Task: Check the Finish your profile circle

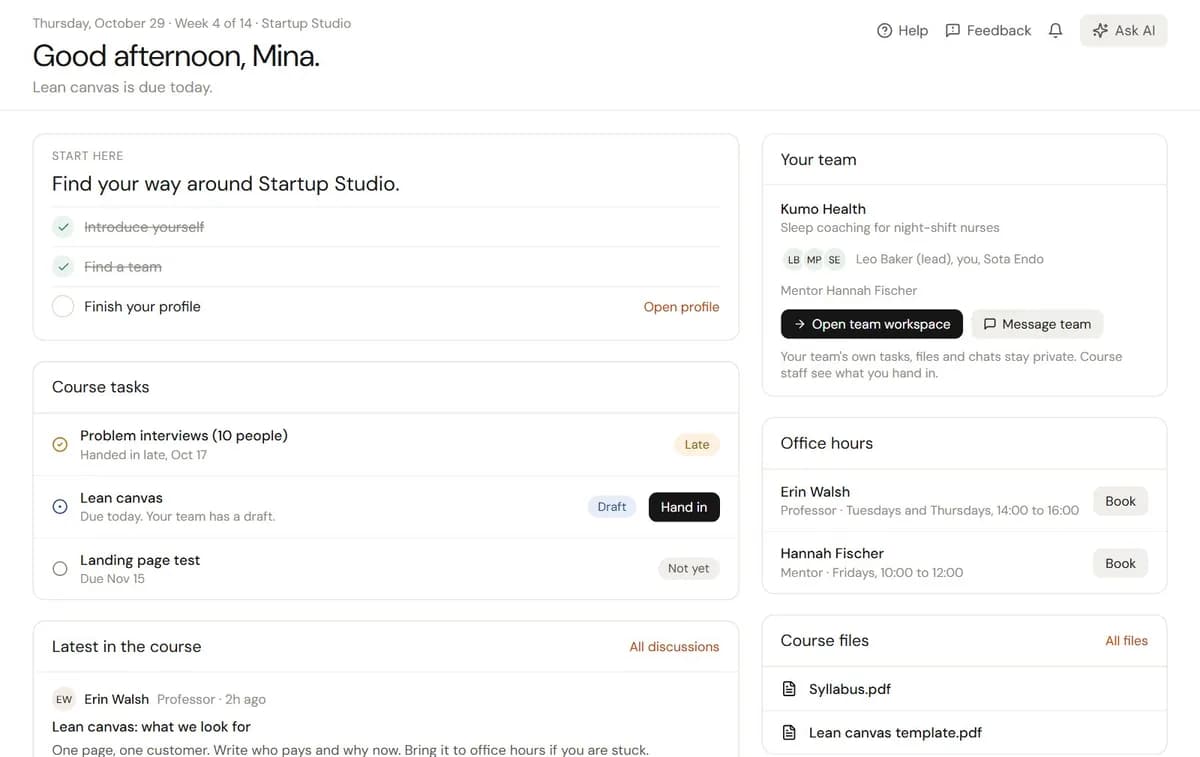Action: tap(63, 306)
